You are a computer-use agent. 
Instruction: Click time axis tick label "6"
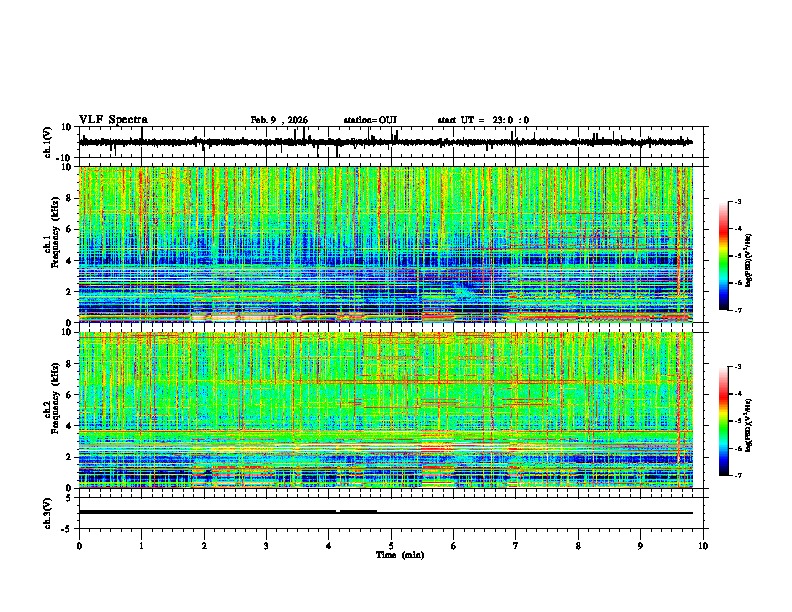coord(454,546)
